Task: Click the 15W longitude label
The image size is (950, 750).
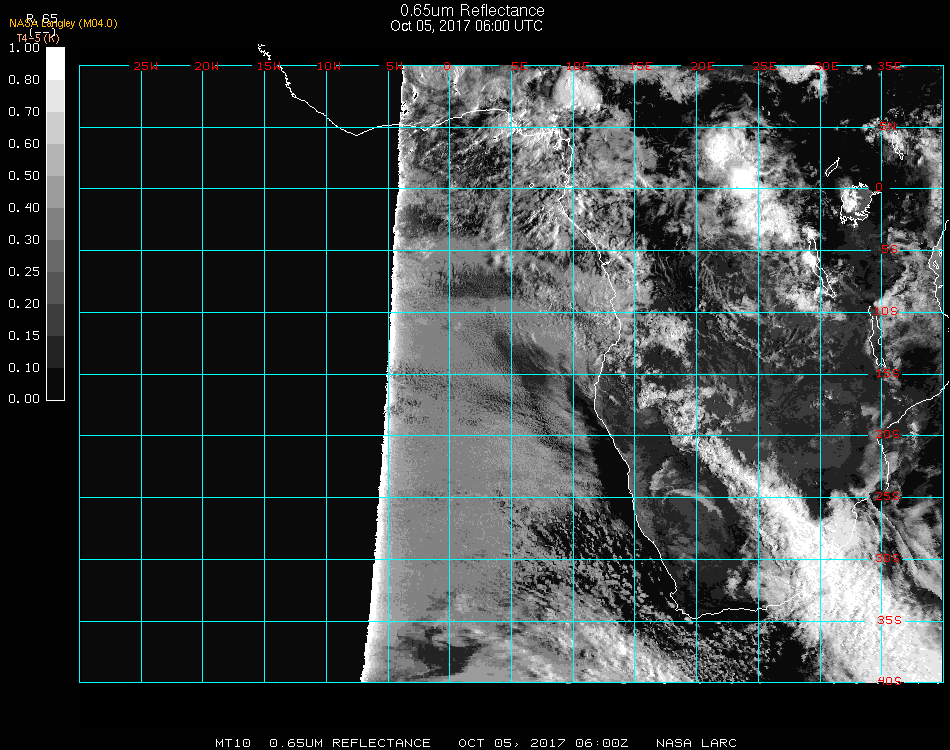Action: pos(269,66)
